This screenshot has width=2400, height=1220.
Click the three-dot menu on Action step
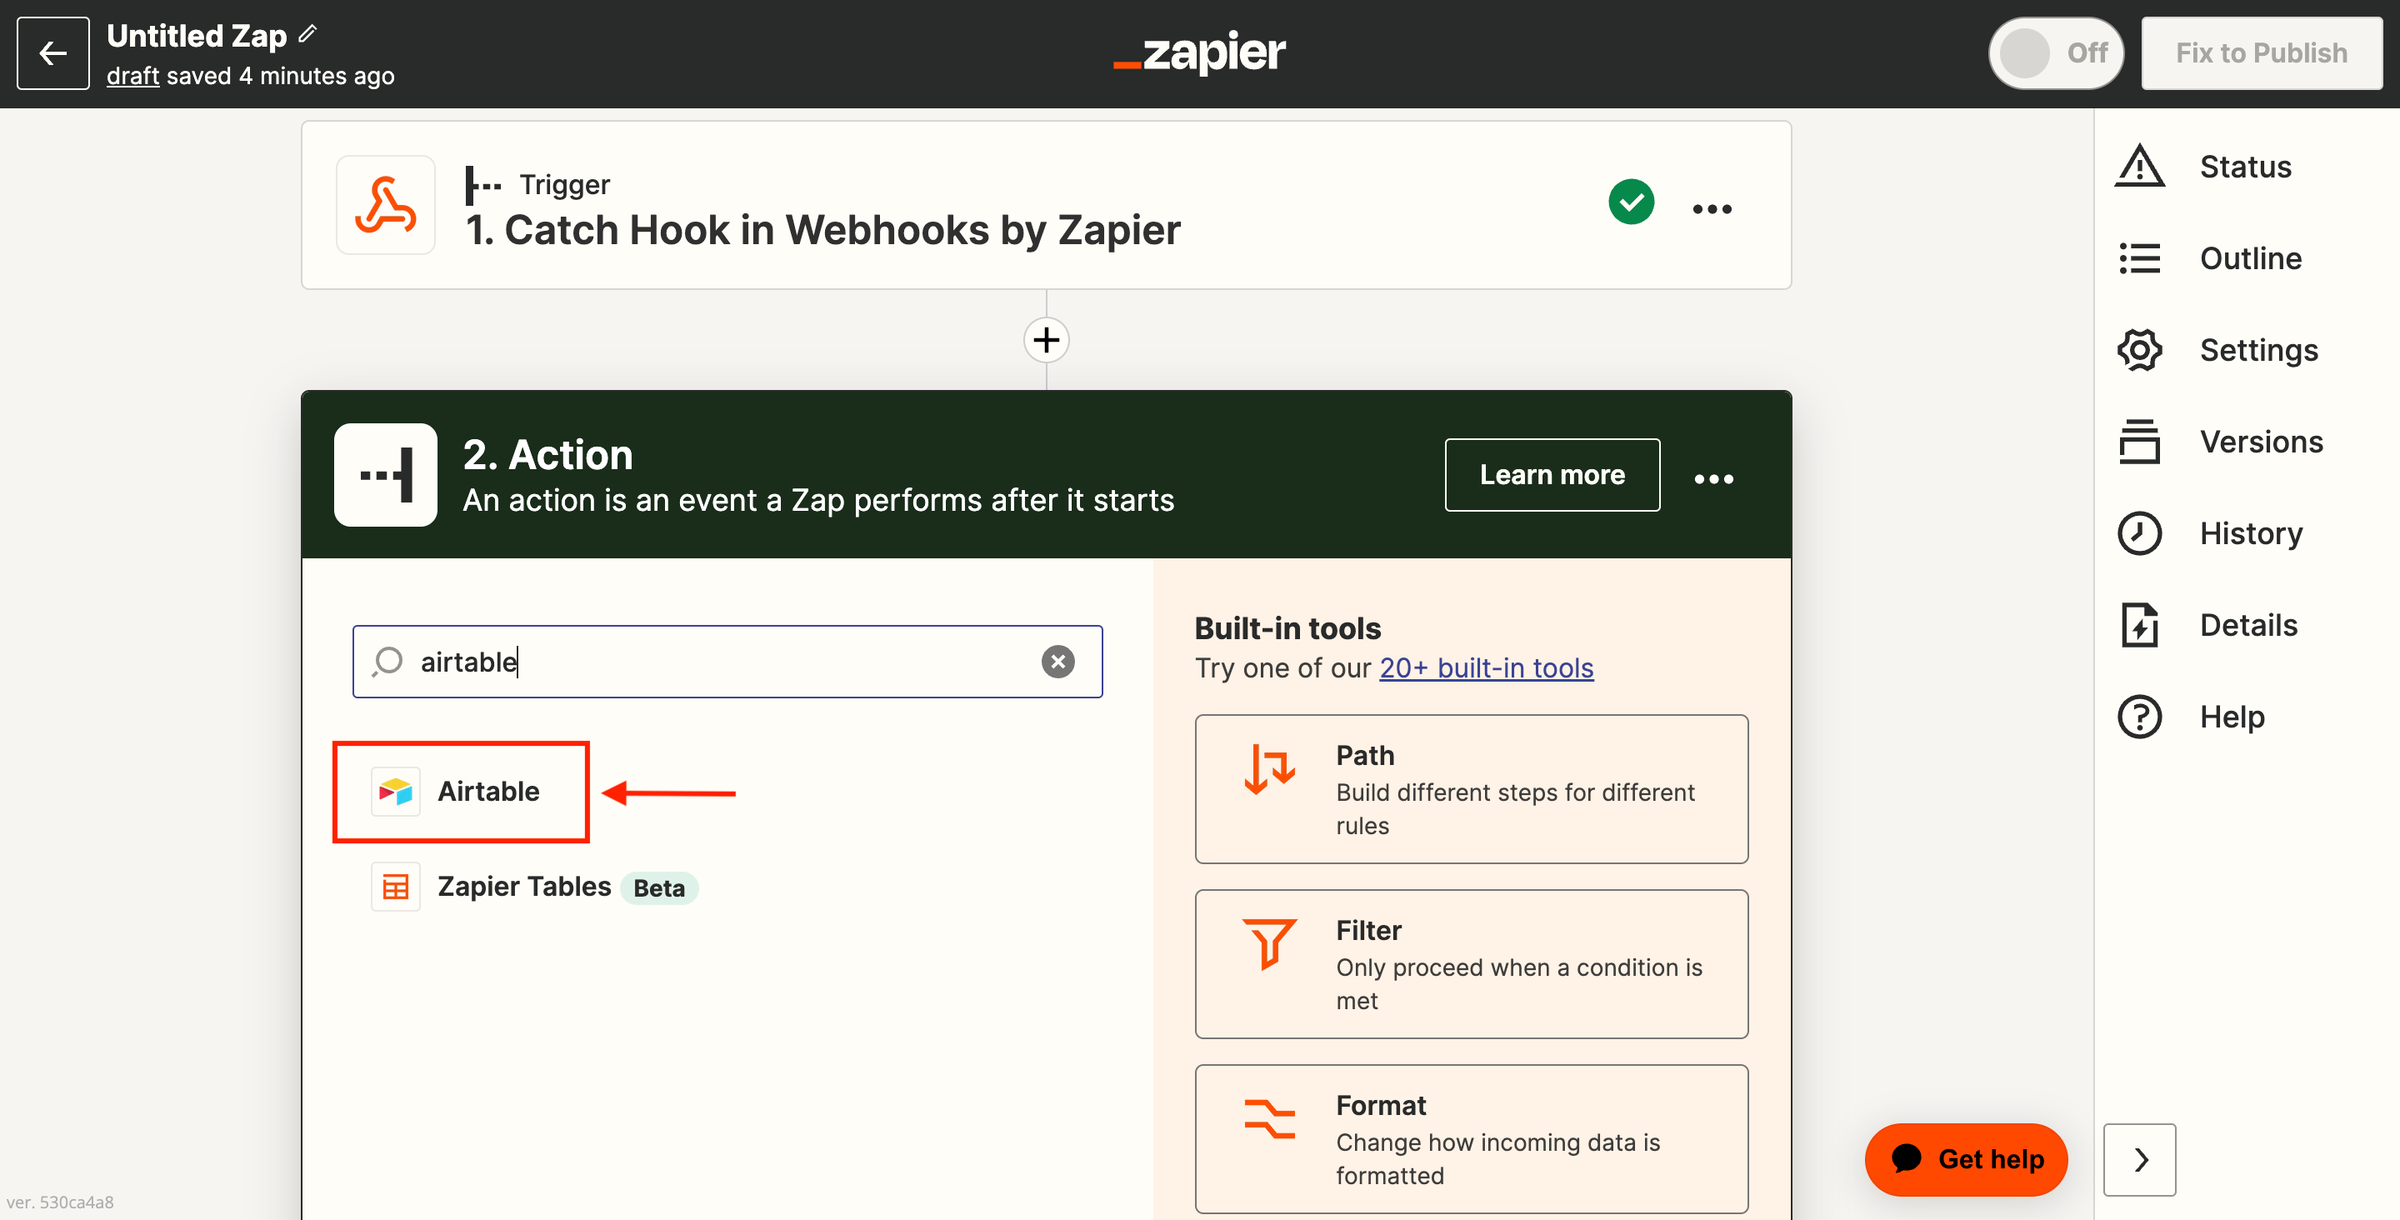coord(1713,475)
